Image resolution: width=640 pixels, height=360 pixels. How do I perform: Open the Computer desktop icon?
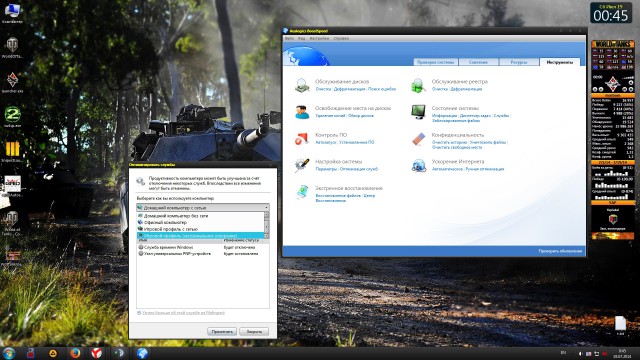[12, 12]
